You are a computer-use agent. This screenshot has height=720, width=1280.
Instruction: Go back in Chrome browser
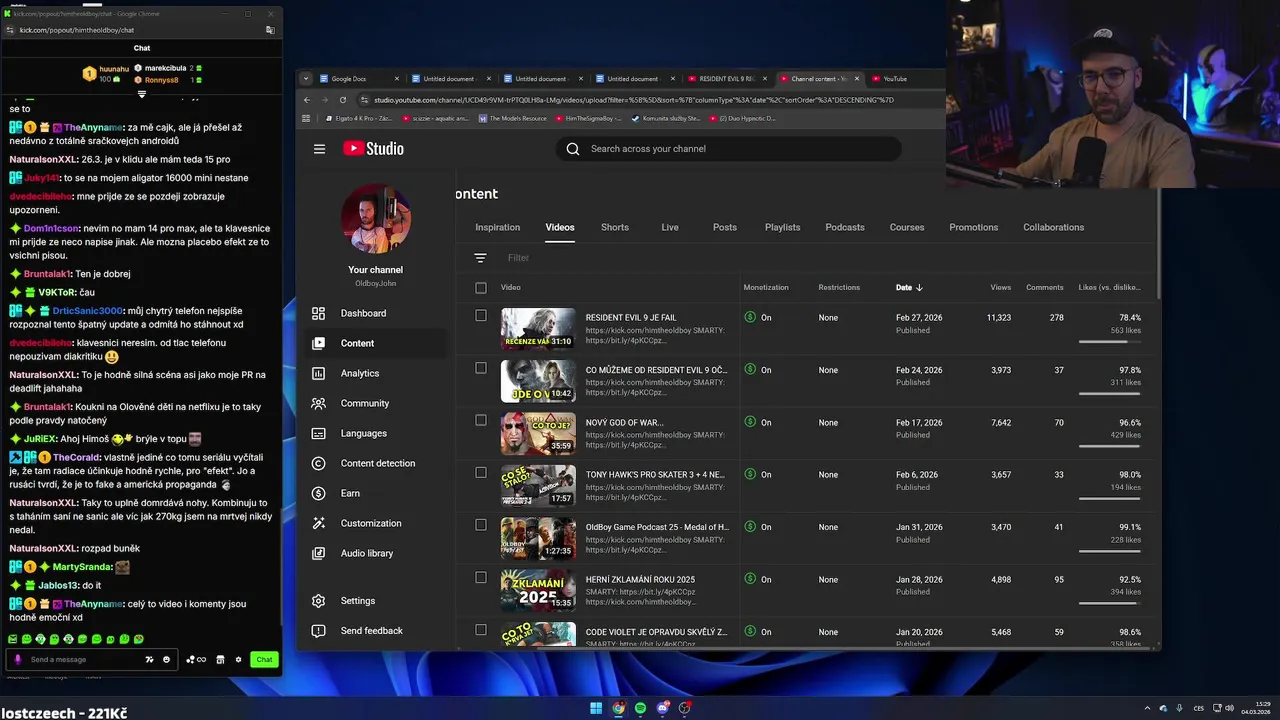coord(307,100)
